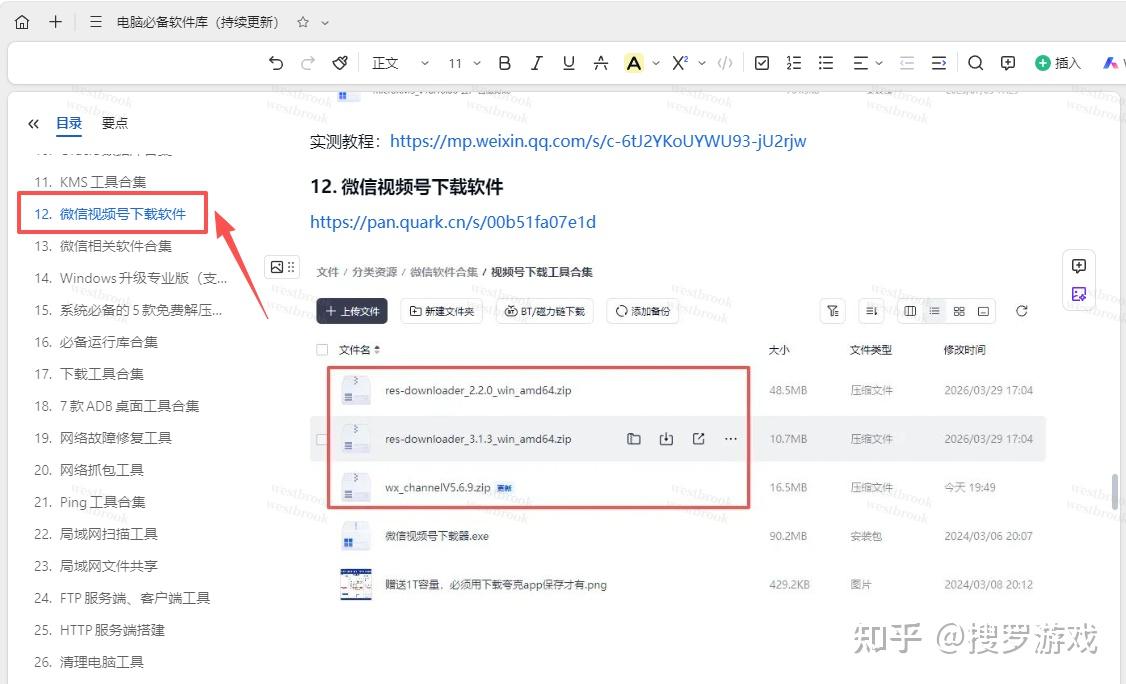Increase paragraph indent
Screen dimensions: 1126x684
[x=939, y=63]
